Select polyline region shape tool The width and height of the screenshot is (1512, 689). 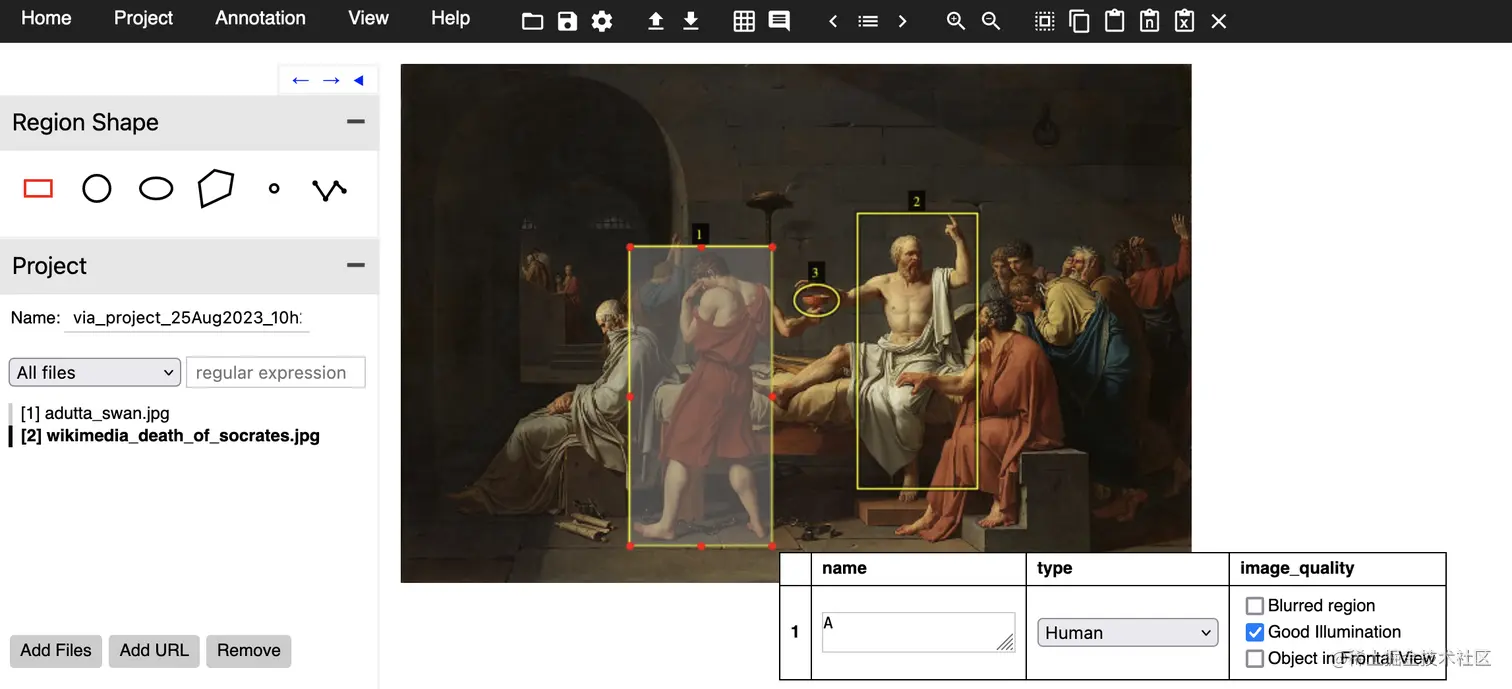pyautogui.click(x=329, y=189)
